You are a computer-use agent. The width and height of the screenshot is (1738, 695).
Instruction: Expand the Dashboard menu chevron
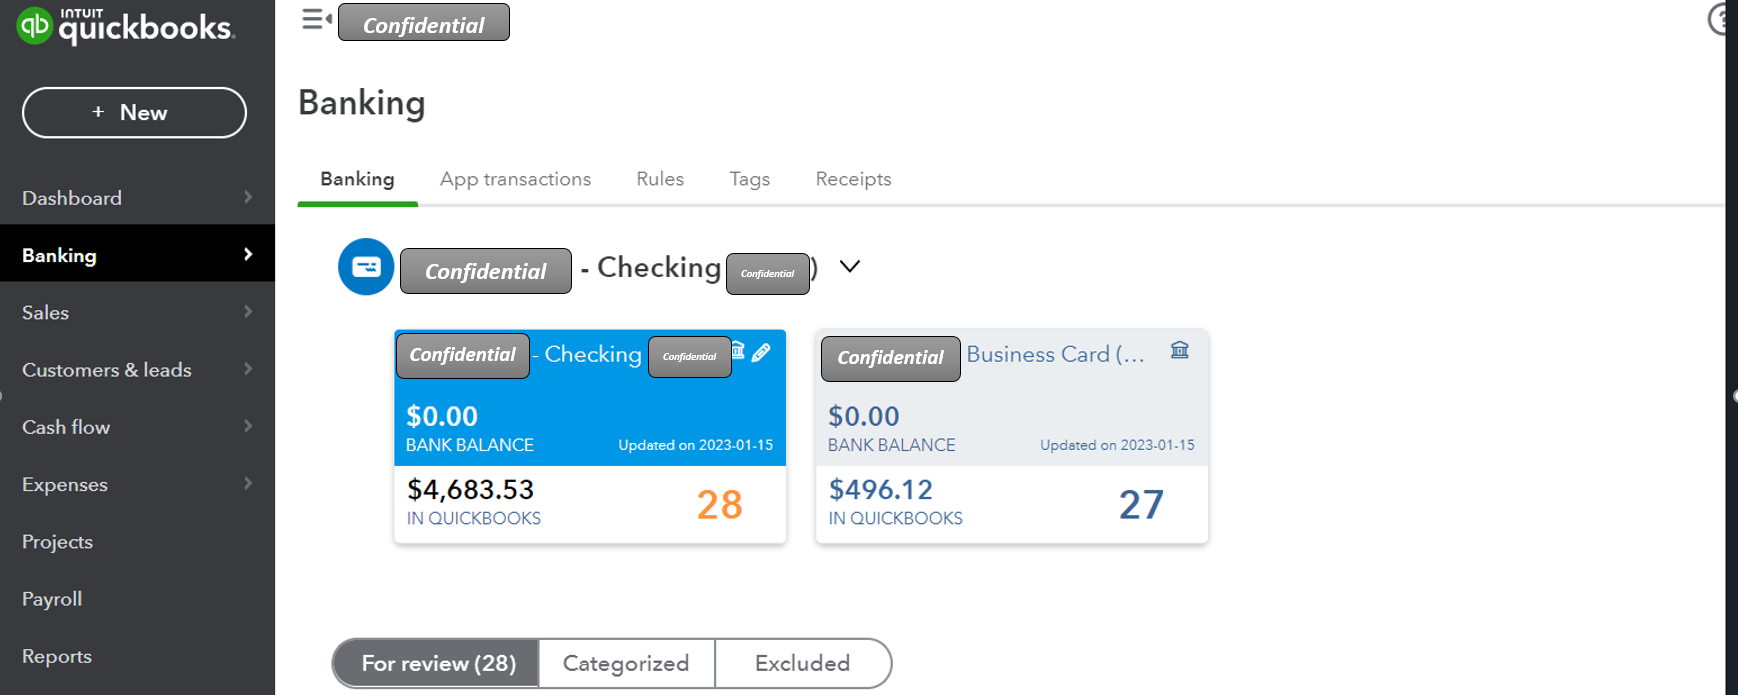tap(248, 198)
